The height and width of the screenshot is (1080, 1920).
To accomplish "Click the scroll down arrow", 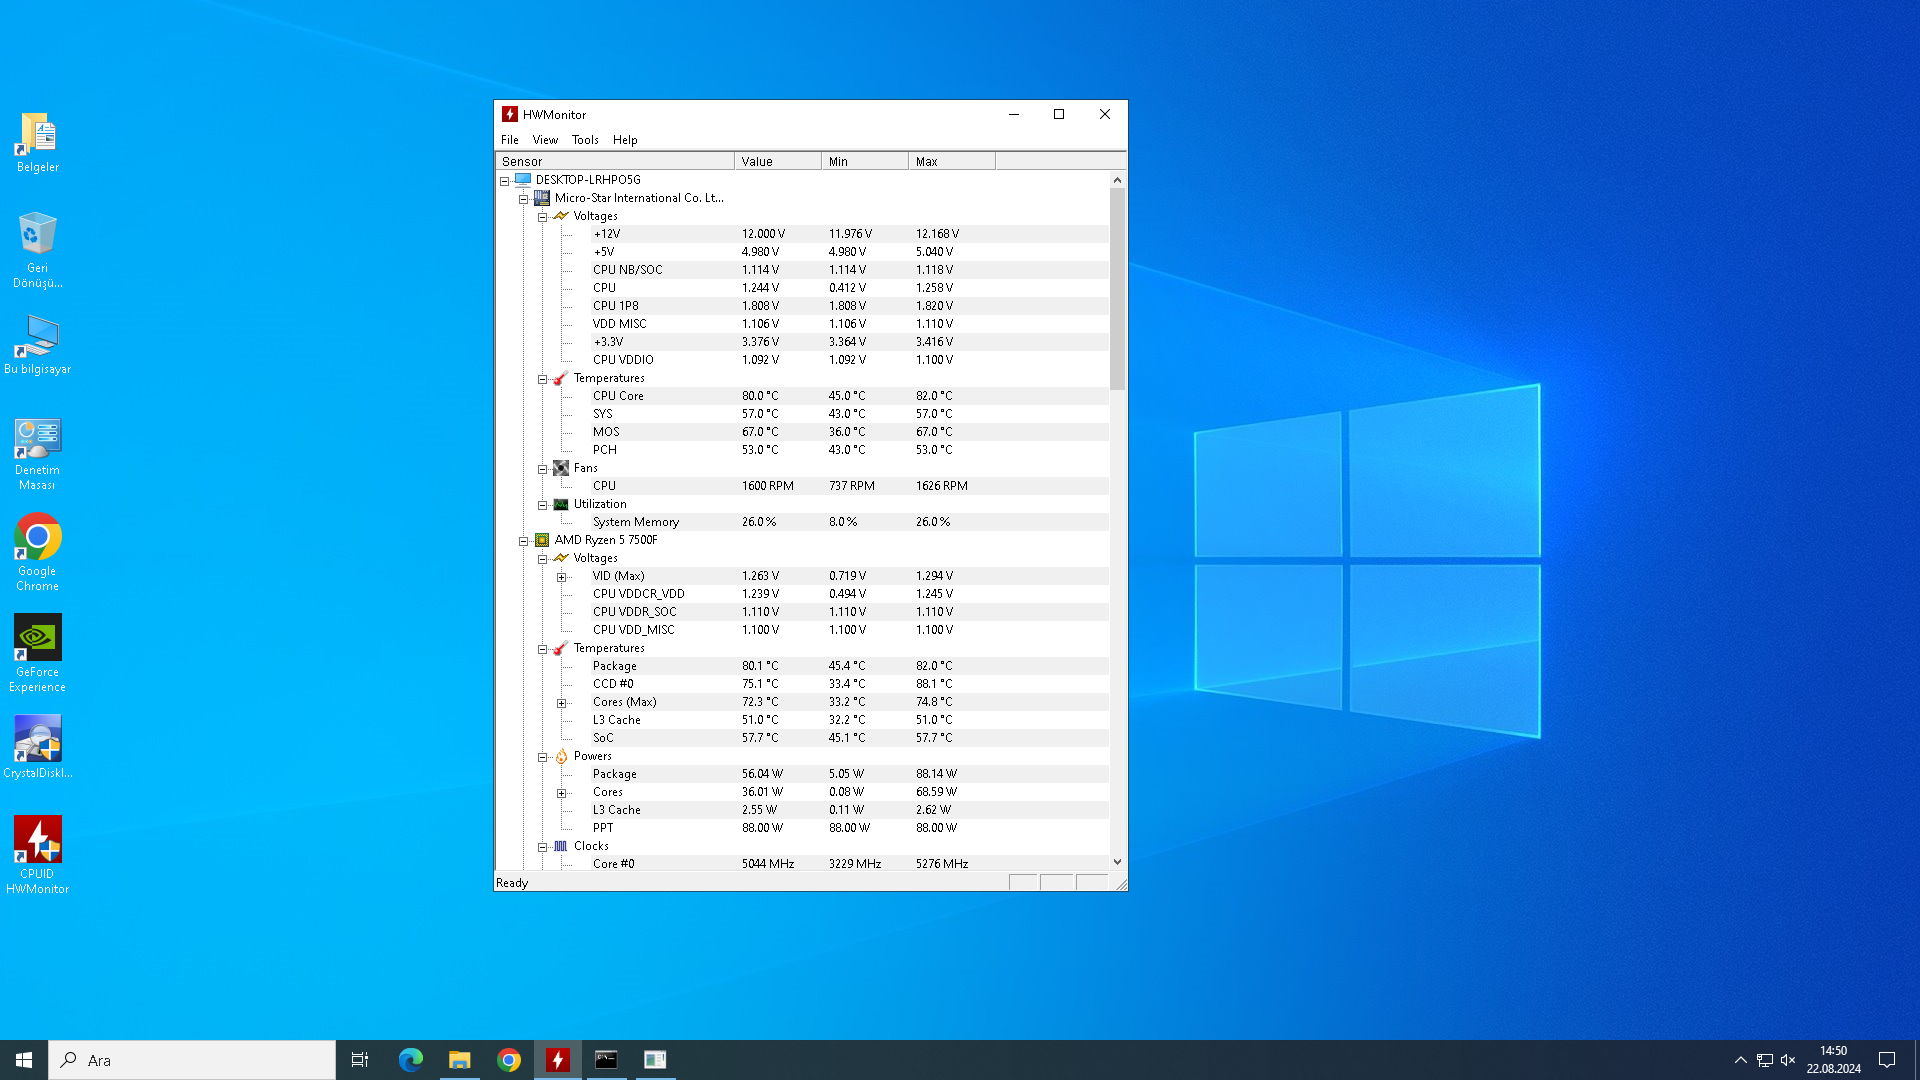I will pyautogui.click(x=1117, y=862).
